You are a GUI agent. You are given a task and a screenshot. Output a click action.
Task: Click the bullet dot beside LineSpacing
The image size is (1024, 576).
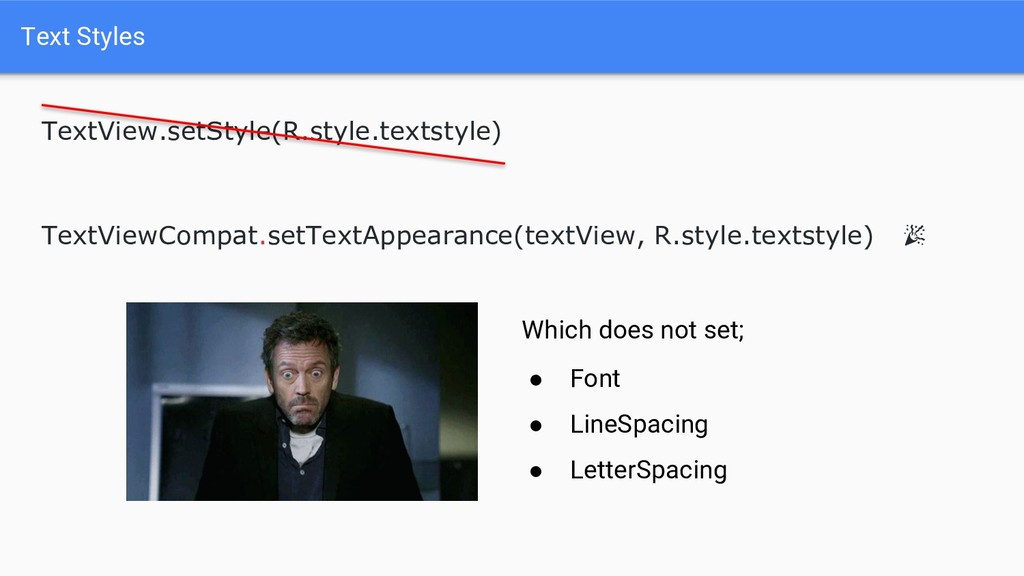coord(536,426)
